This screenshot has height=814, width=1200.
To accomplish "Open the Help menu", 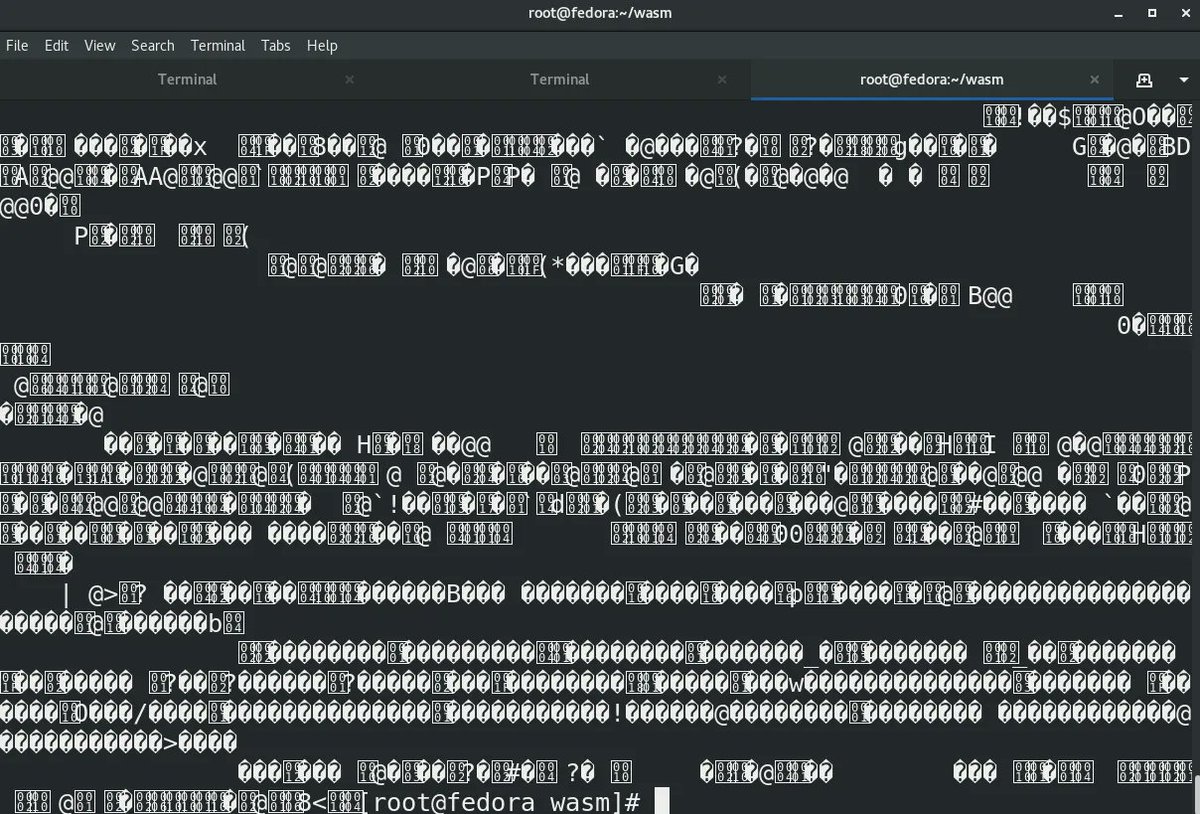I will point(322,45).
